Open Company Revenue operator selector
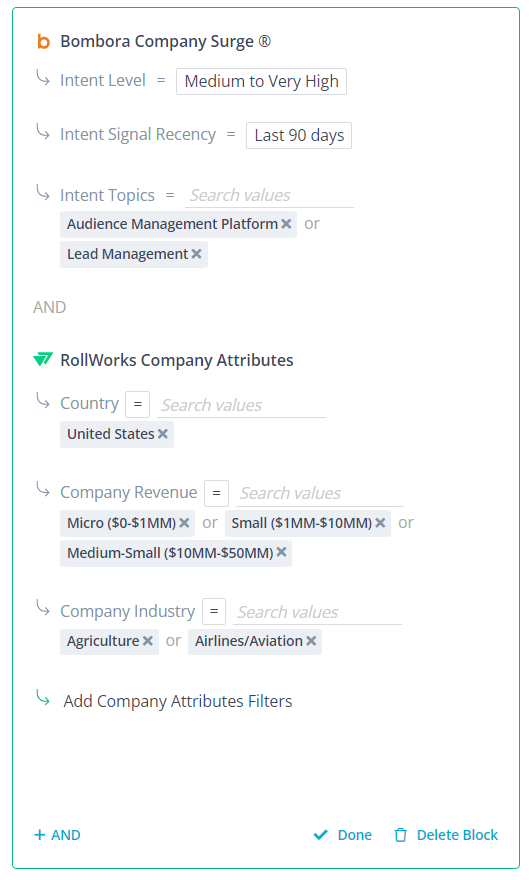This screenshot has height=880, width=532. [x=216, y=493]
